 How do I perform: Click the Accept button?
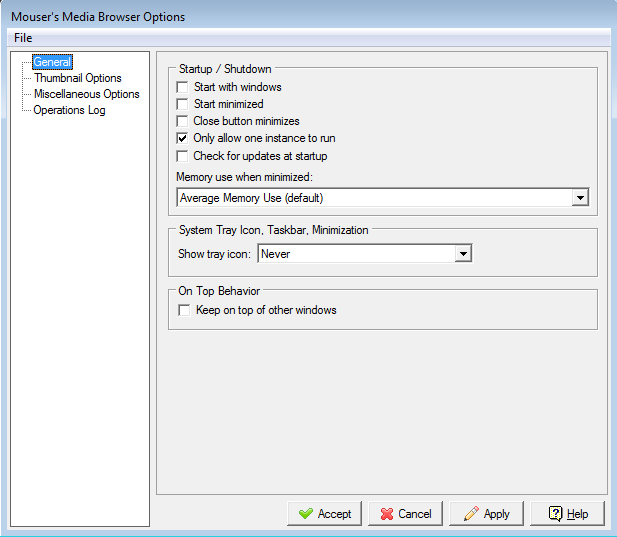tap(324, 513)
